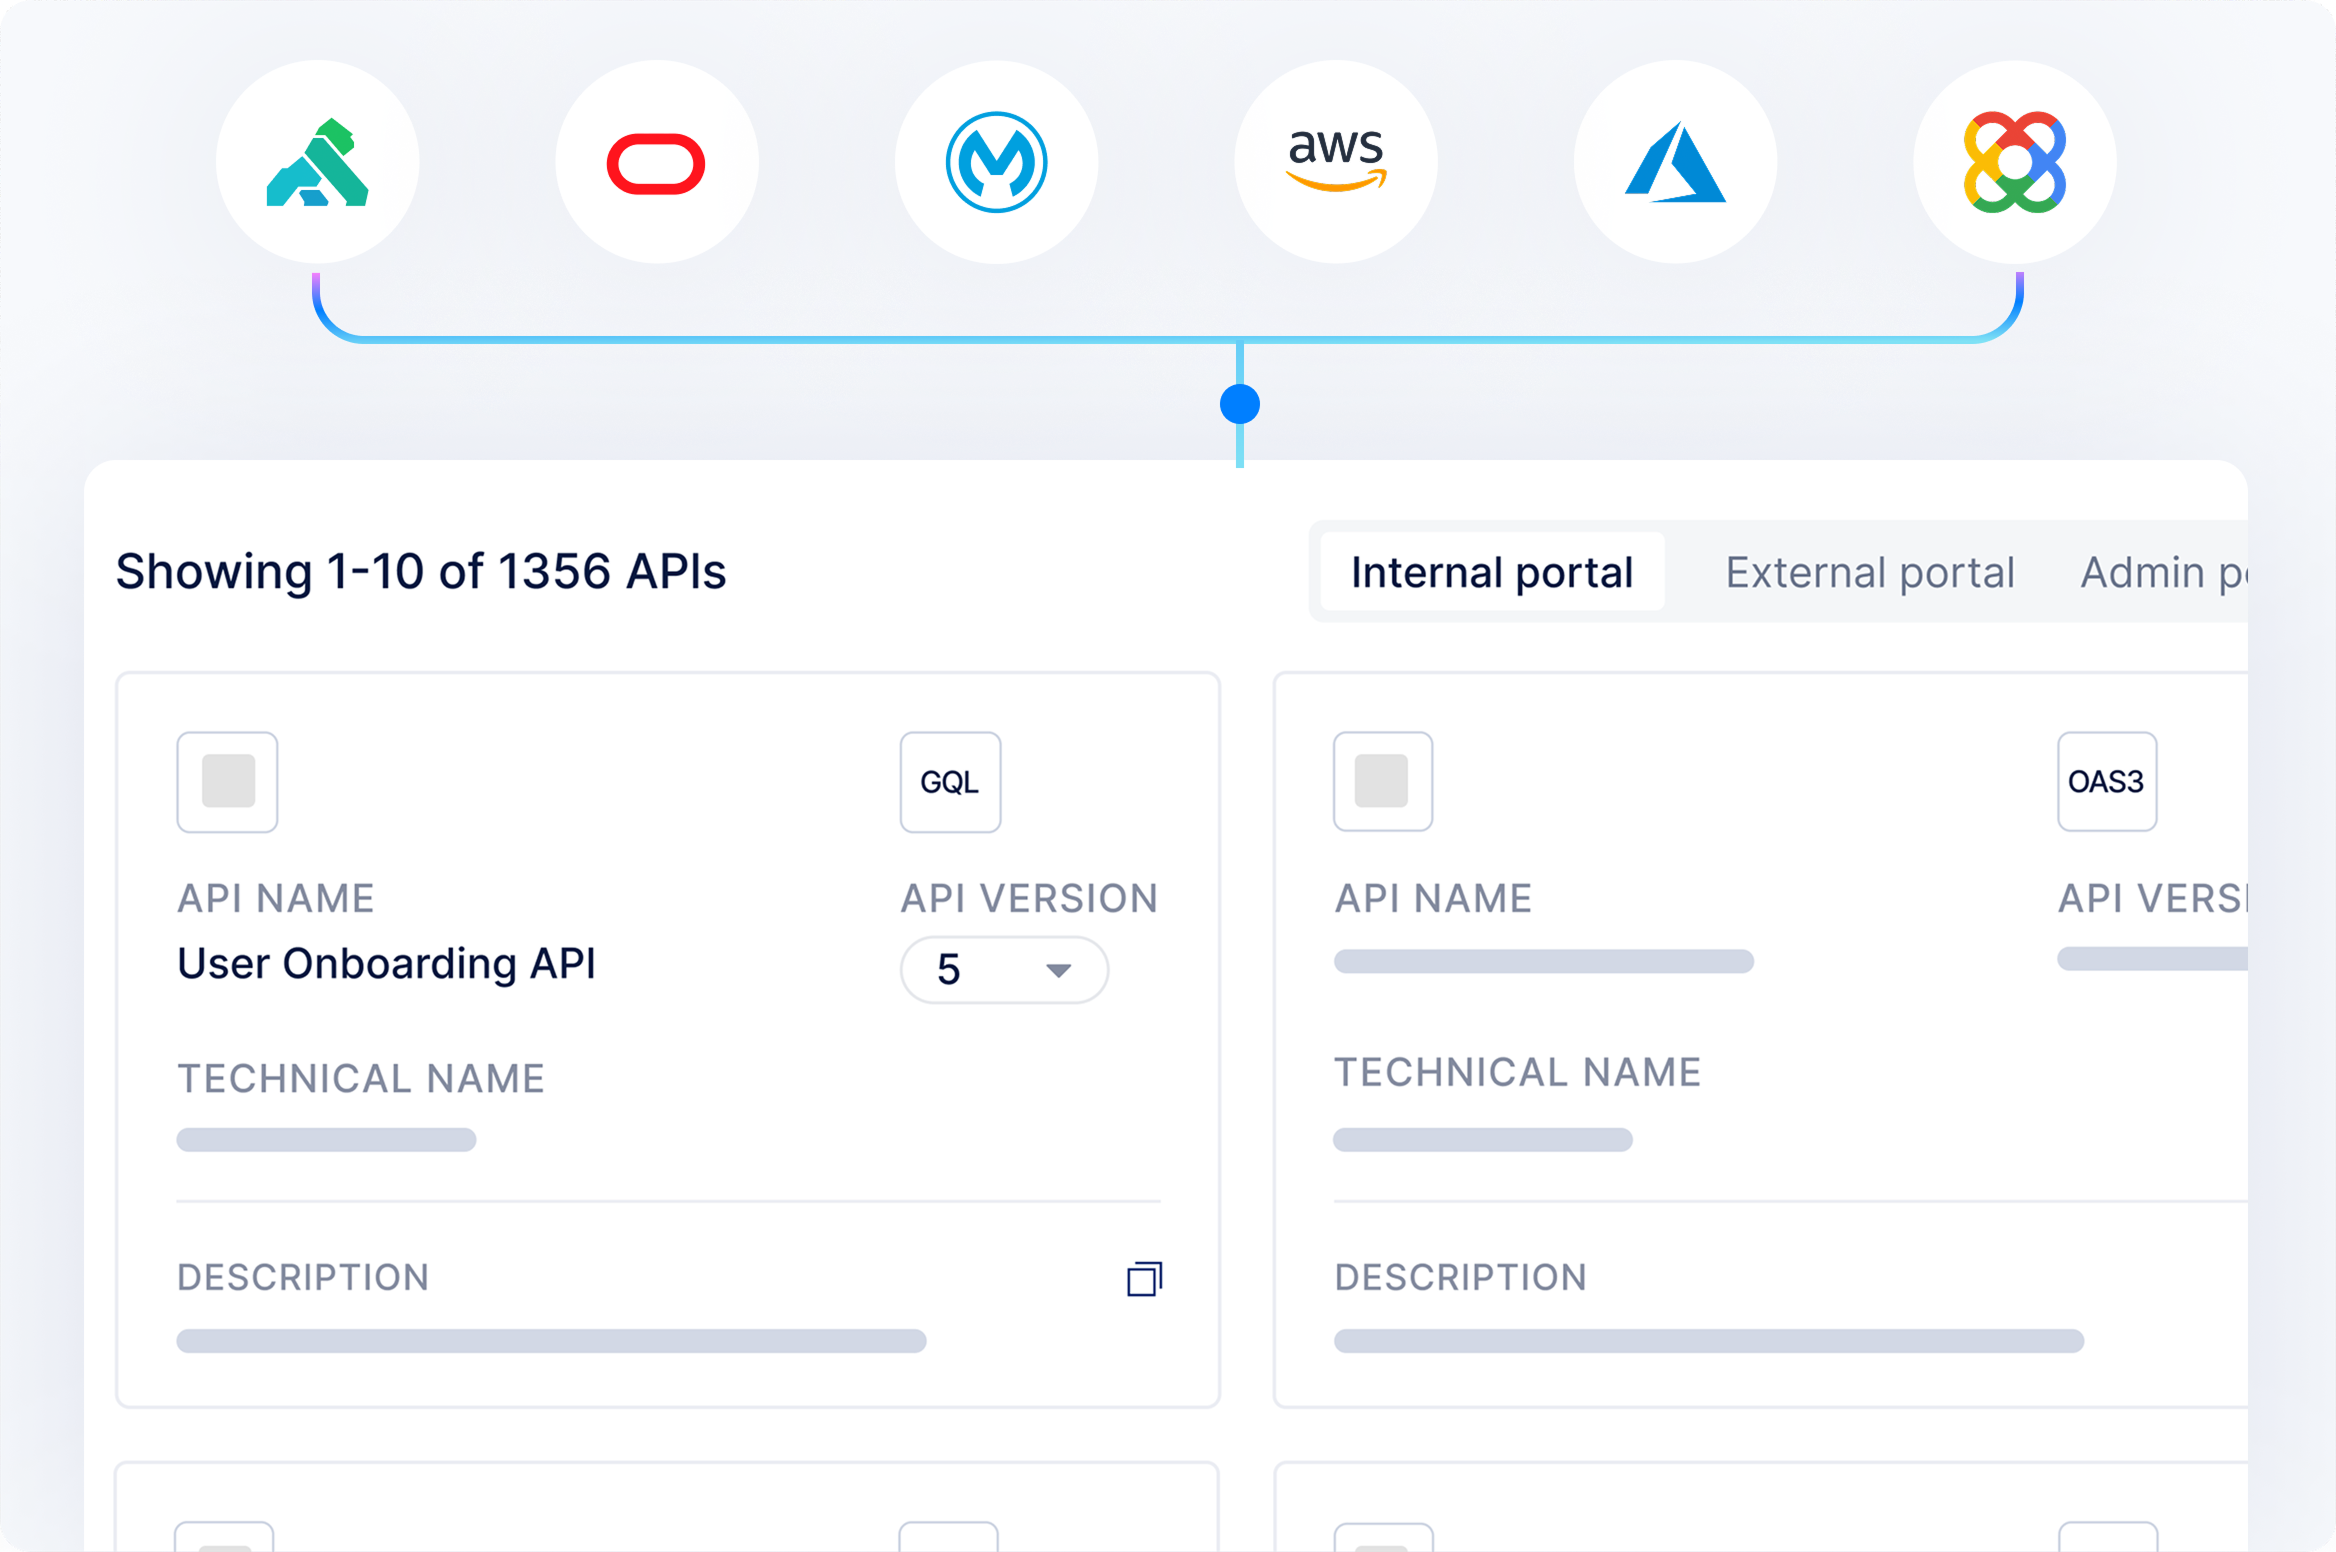
Task: Click the red Oracle logo icon
Action: (x=656, y=163)
